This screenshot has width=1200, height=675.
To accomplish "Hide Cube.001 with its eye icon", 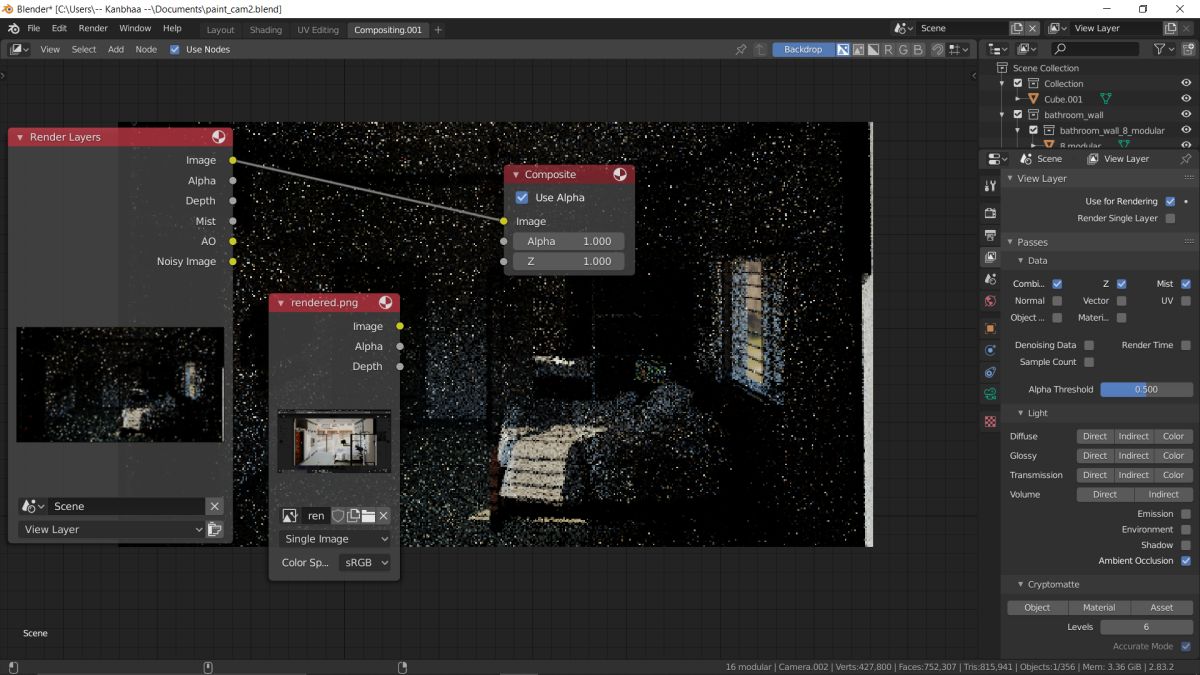I will click(x=1186, y=99).
